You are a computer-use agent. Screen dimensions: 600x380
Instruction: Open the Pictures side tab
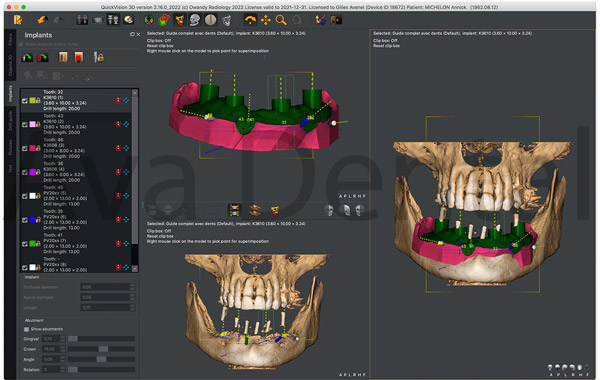(10, 147)
